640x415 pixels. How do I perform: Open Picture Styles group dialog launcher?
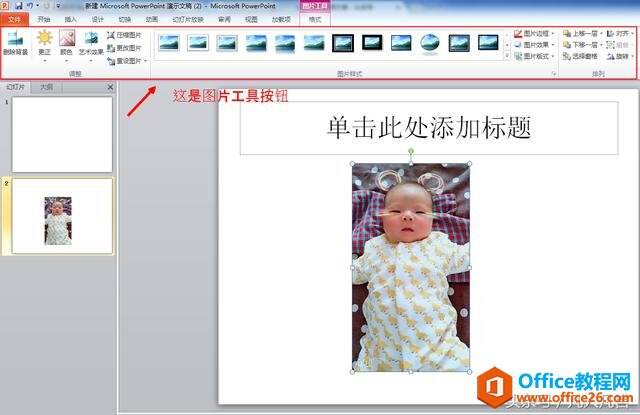click(554, 73)
